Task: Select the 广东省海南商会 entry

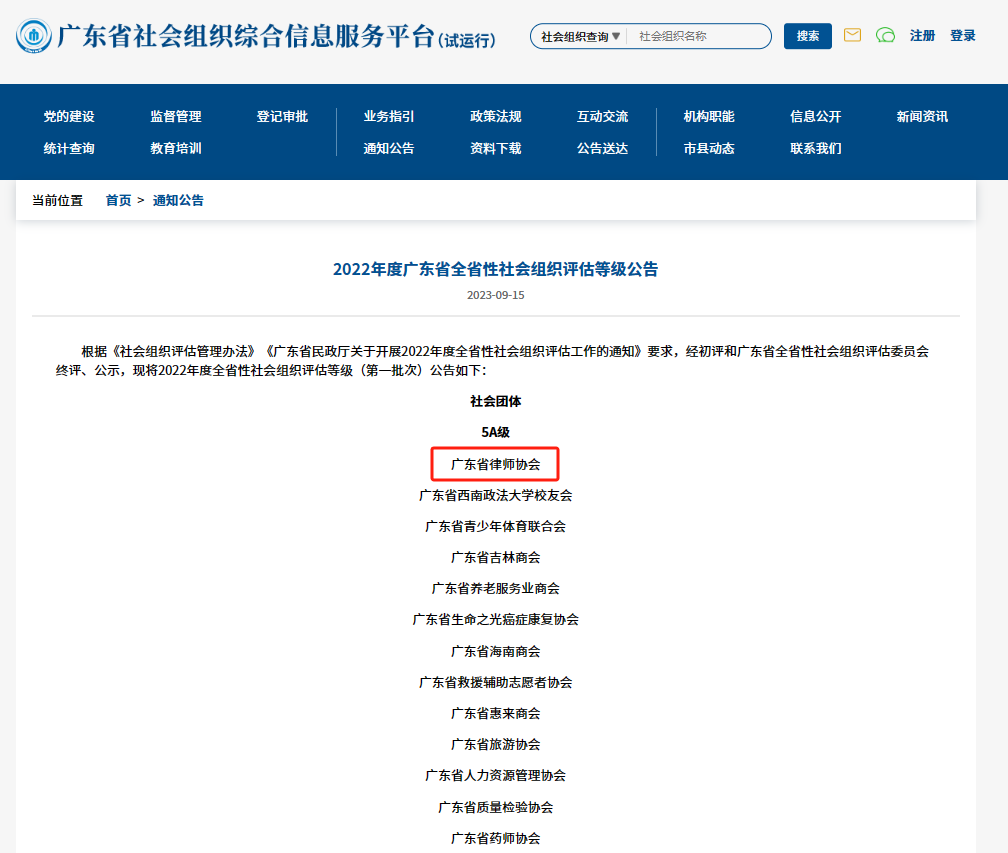Action: (496, 651)
